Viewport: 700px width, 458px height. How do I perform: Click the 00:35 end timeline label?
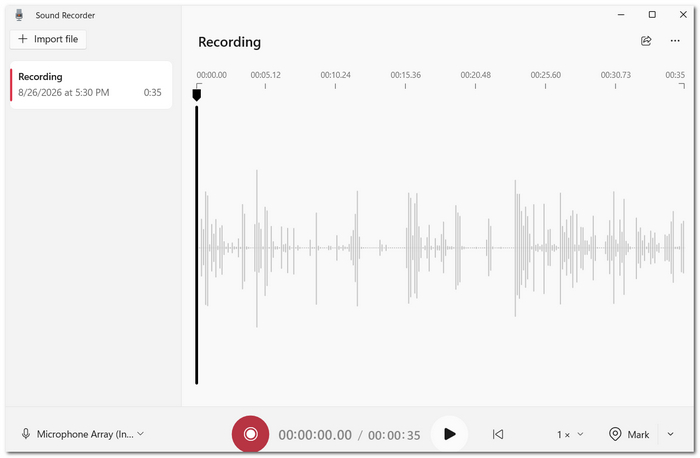675,75
